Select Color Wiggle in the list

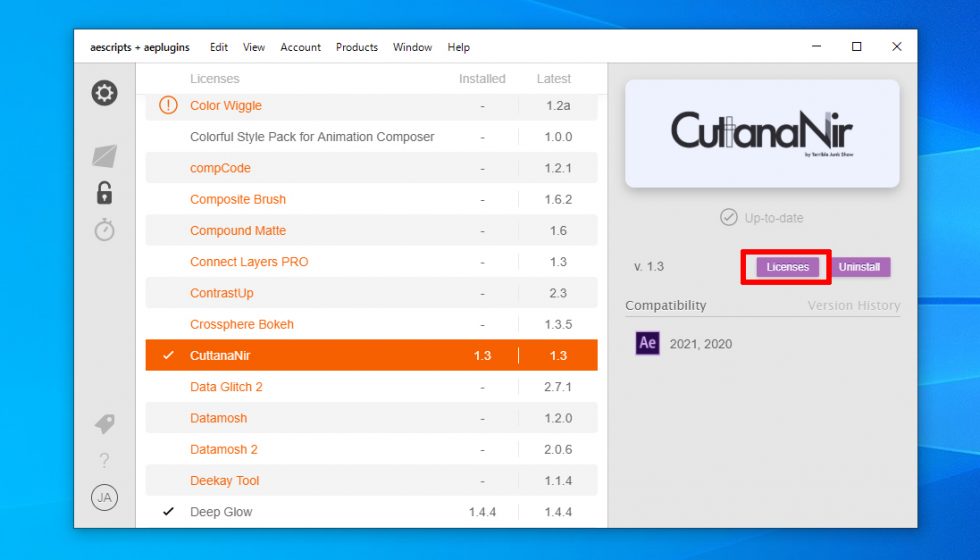371,106
